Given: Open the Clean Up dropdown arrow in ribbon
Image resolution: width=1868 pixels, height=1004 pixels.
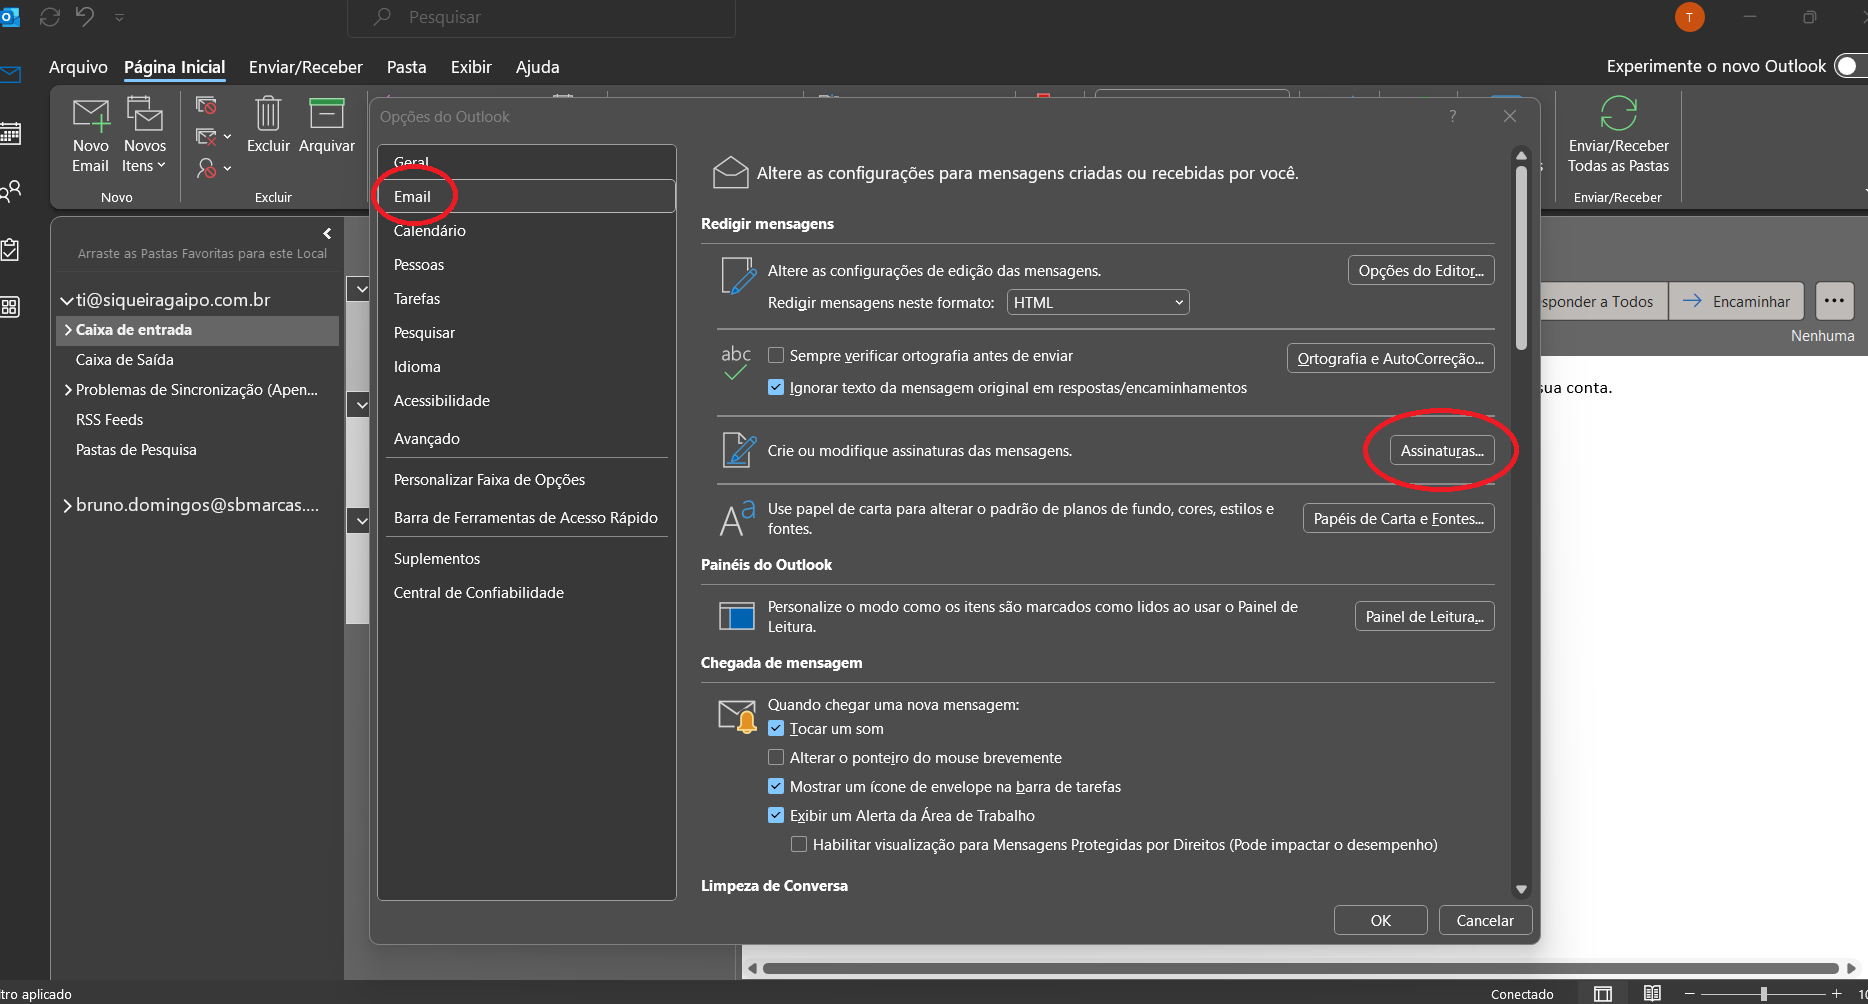Looking at the screenshot, I should click(227, 137).
